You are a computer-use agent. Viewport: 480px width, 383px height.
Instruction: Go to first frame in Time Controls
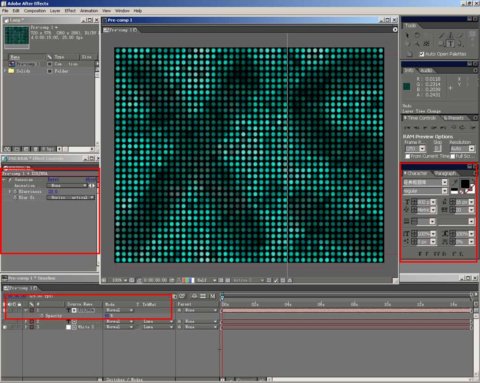(x=407, y=128)
